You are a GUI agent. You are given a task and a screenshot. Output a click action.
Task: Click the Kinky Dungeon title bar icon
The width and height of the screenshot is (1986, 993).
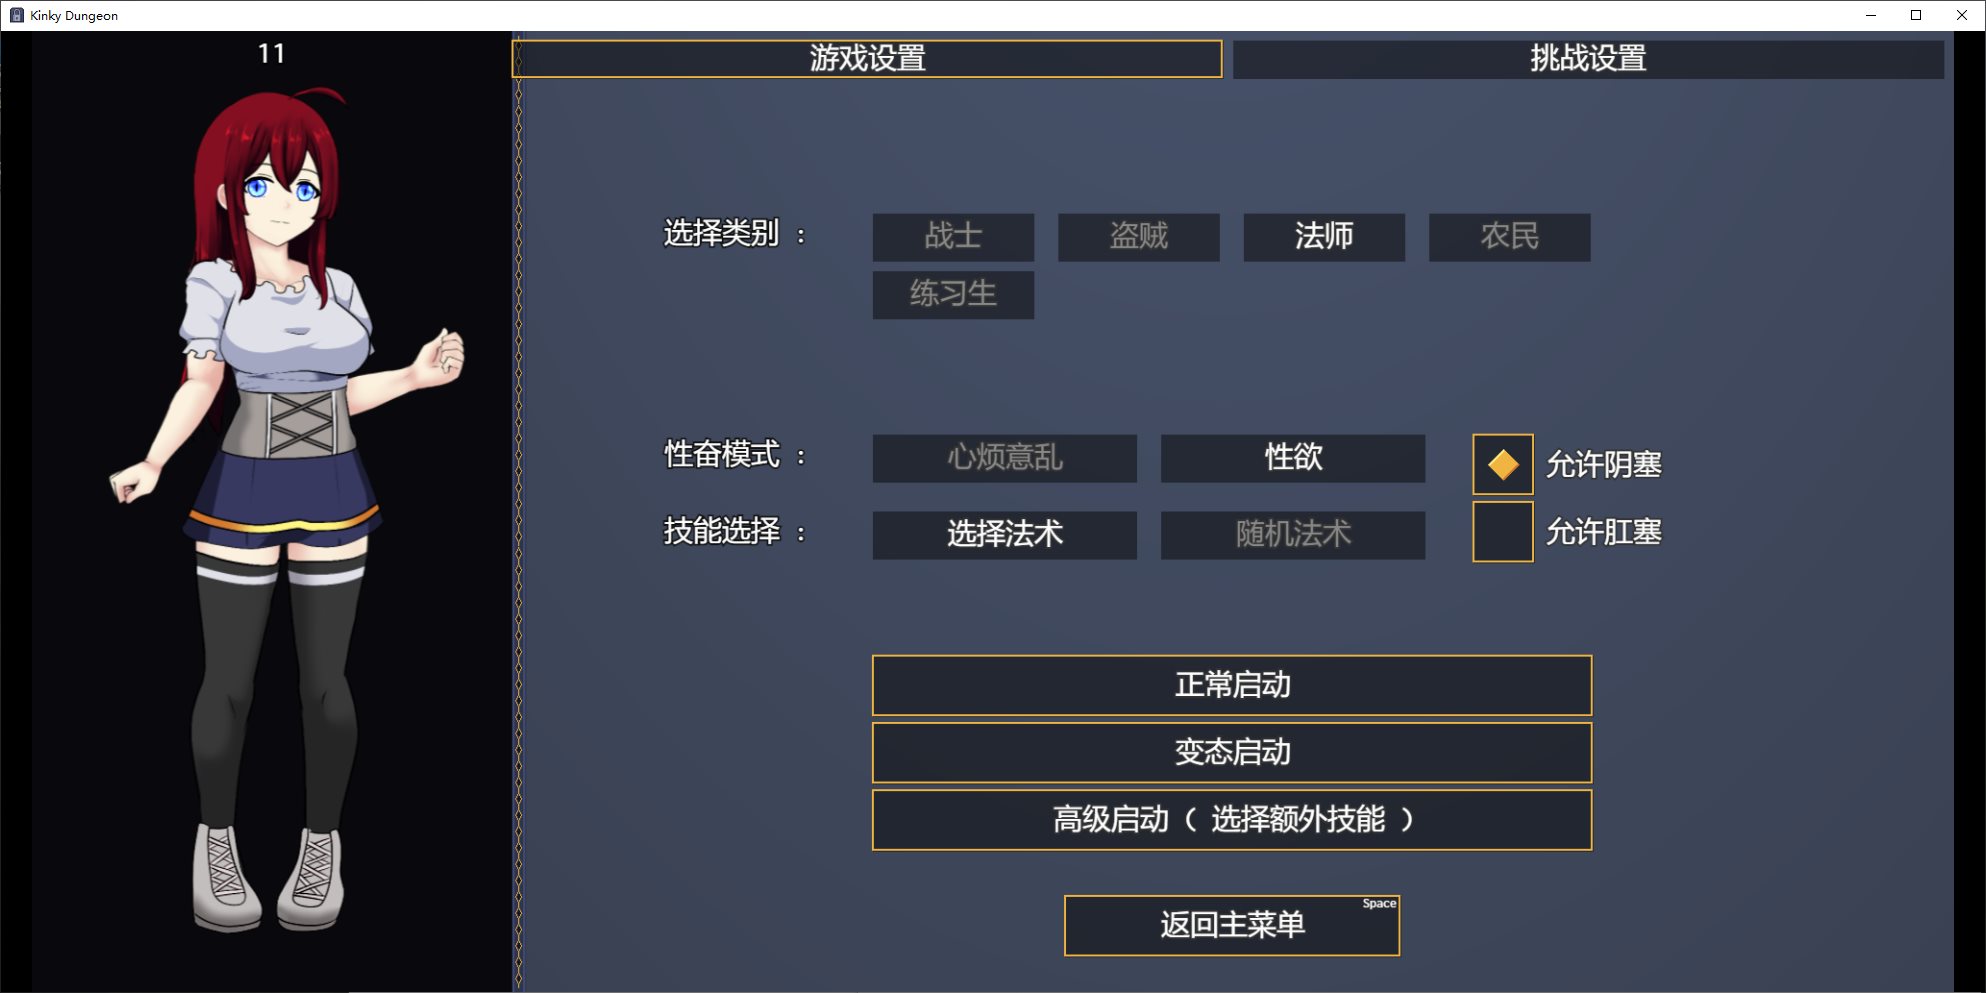coord(16,15)
